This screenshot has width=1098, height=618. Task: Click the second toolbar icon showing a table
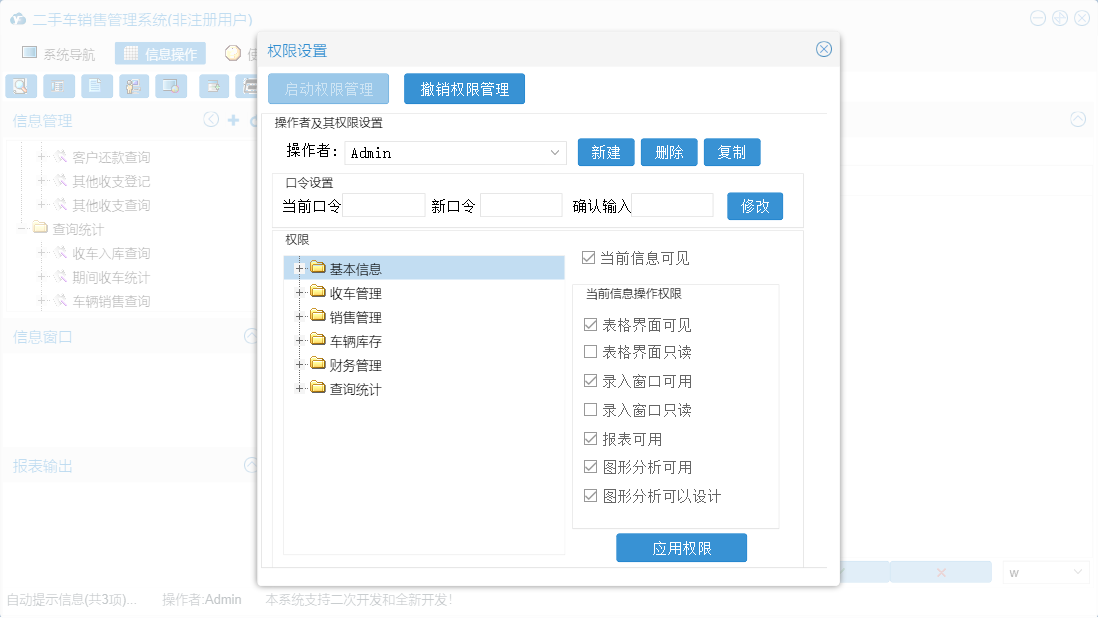pos(58,86)
